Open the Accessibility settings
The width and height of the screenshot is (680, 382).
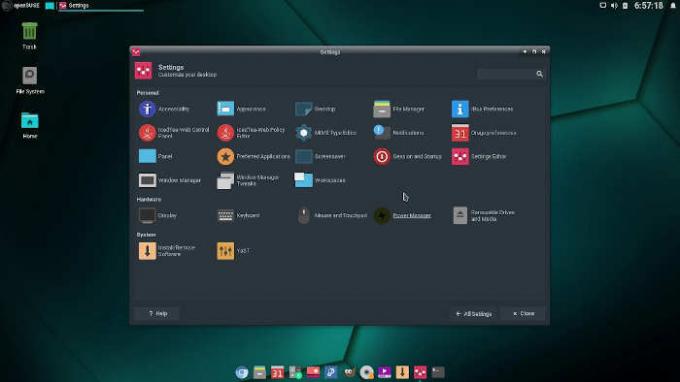click(x=164, y=109)
